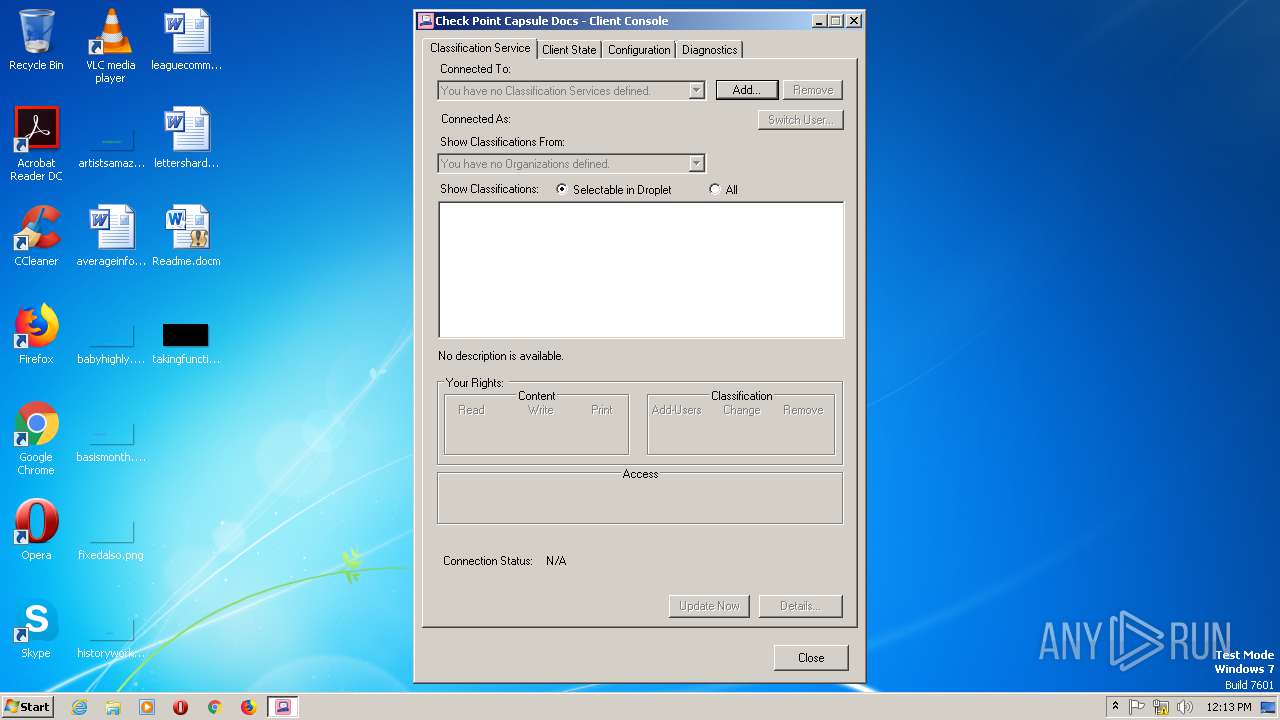Open VLC media player shortcut
1280x720 pixels.
point(110,46)
